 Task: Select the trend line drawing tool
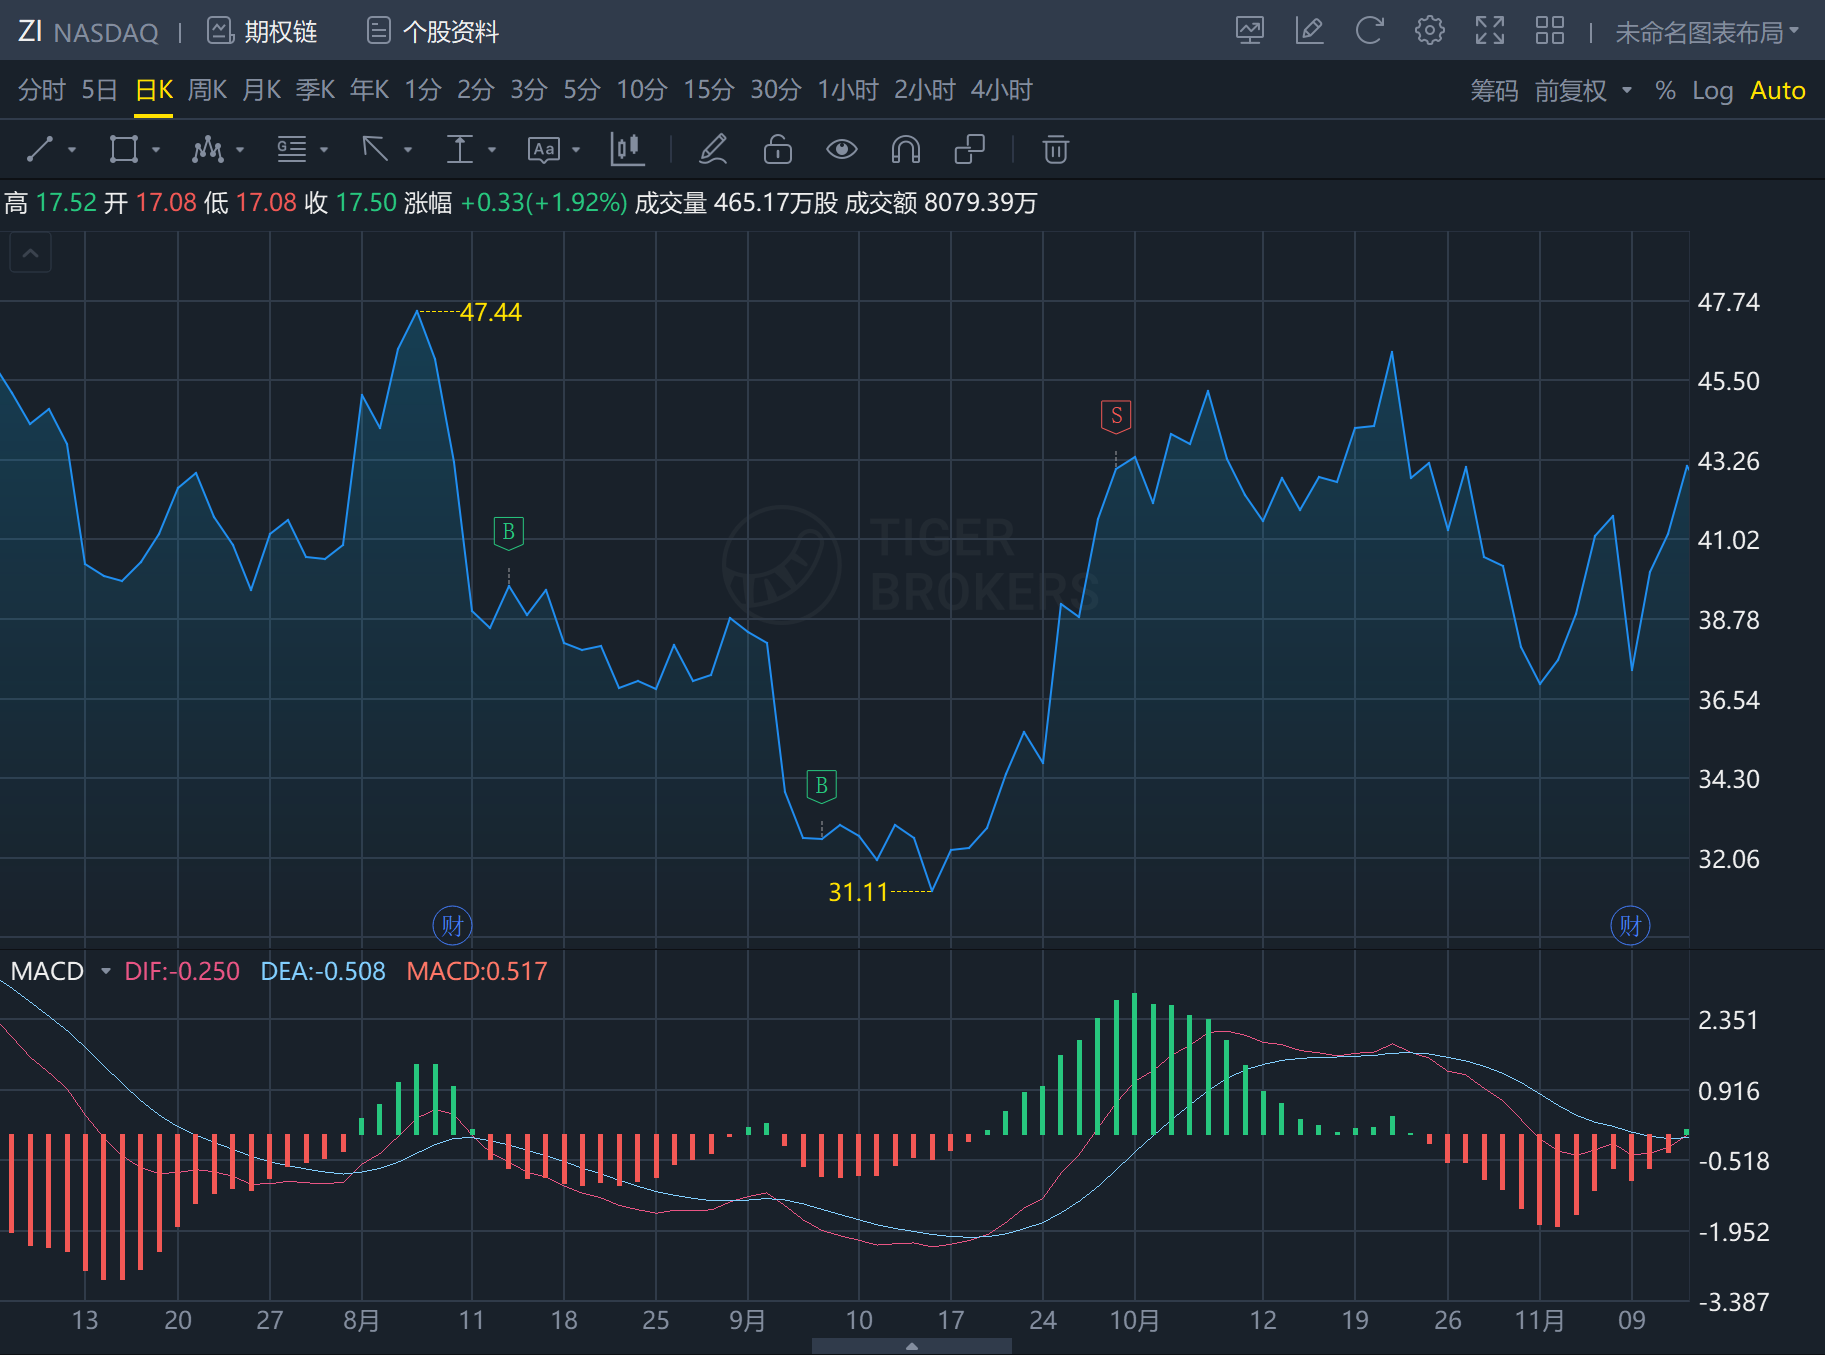tap(40, 150)
